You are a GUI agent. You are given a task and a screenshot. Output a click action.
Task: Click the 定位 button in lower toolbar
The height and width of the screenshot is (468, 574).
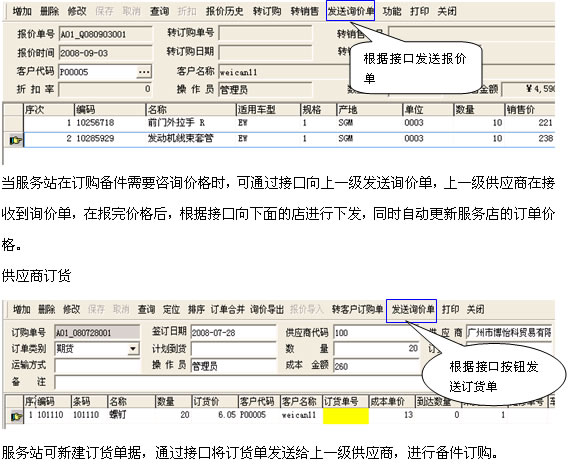pyautogui.click(x=171, y=310)
